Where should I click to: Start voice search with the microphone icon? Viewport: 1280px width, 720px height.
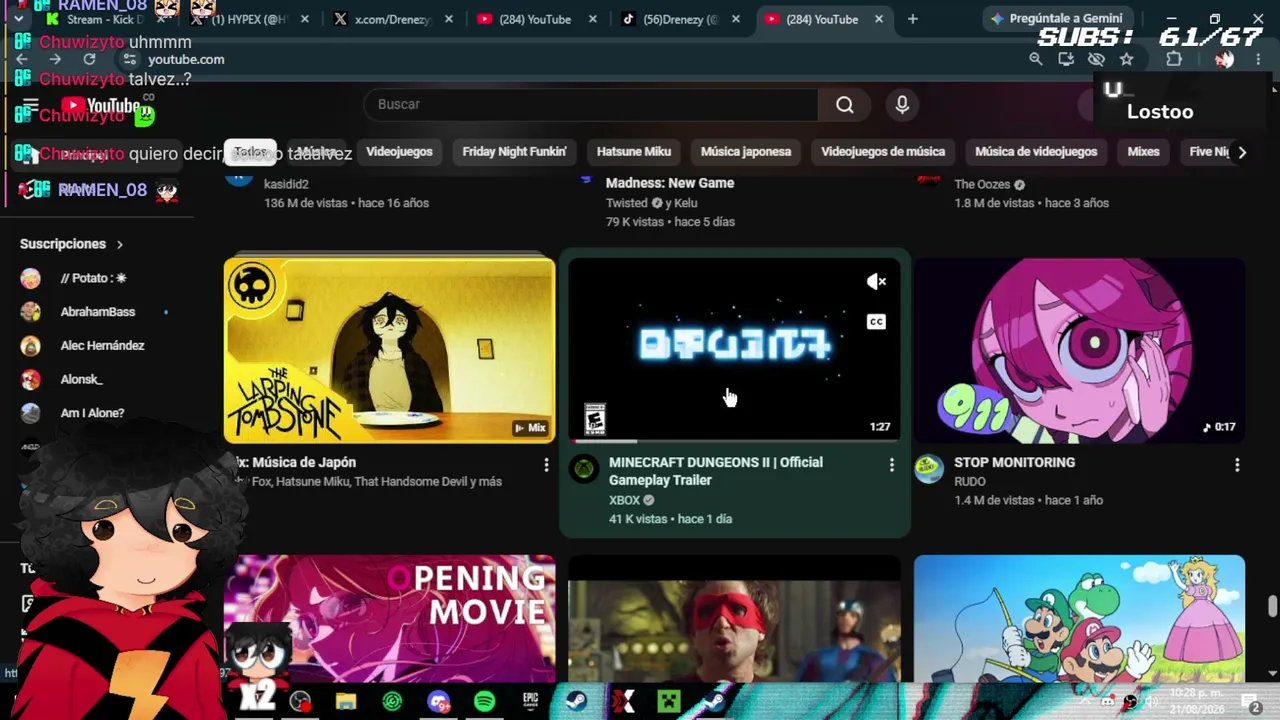pos(902,105)
